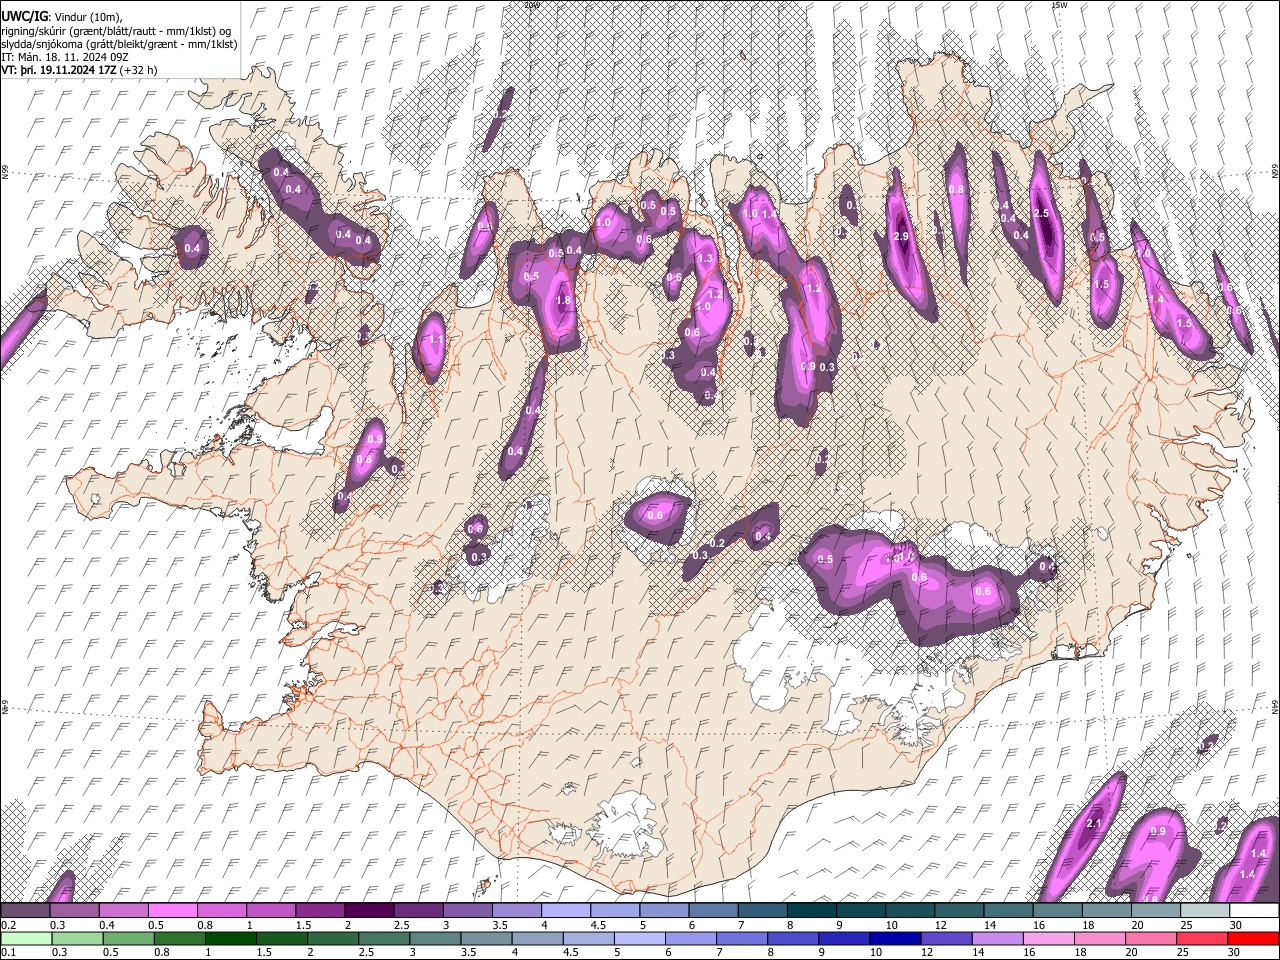
Task: Click the snow-scale swatch starting at 1.5
Action: pos(319,911)
